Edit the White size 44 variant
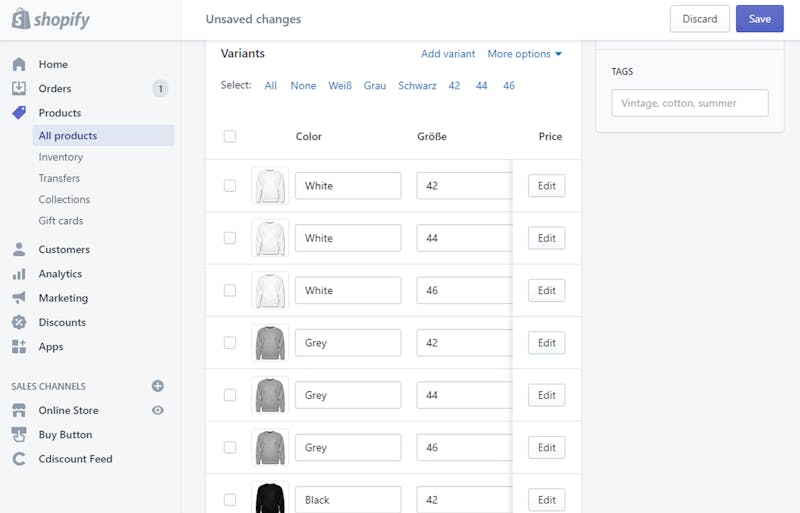This screenshot has height=513, width=800. (546, 238)
